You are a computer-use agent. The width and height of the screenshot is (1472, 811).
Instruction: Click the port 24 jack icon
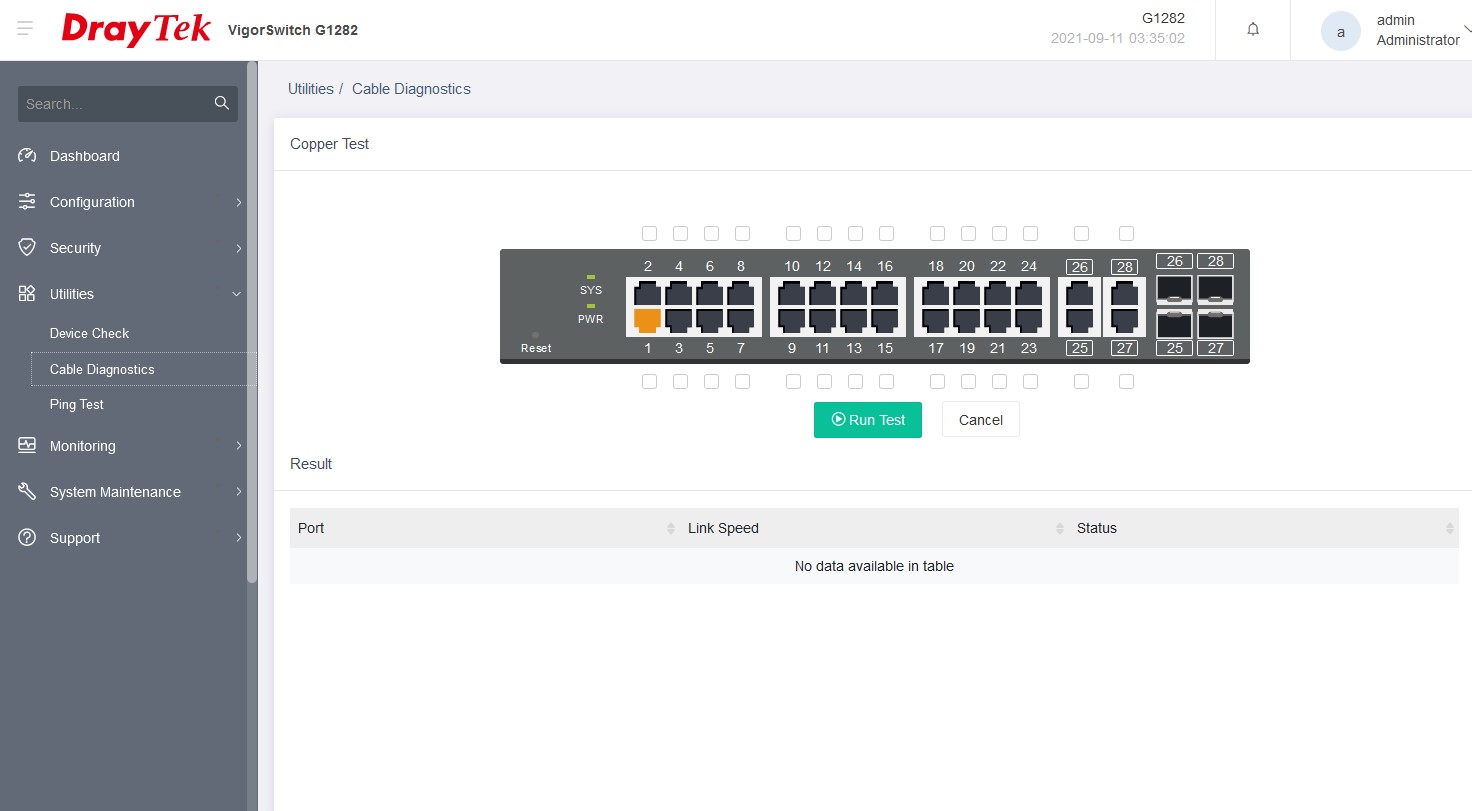coord(1028,294)
